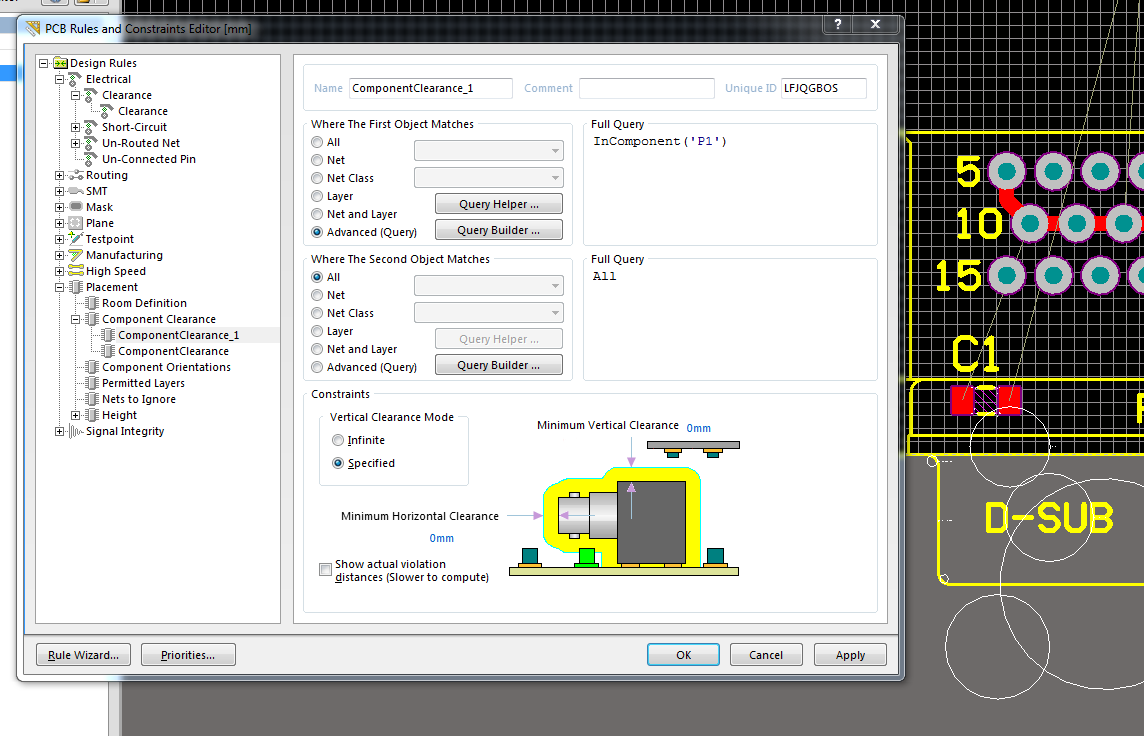Screen dimensions: 1144x736
Task: Select Infinite vertical clearance mode
Action: tap(338, 440)
